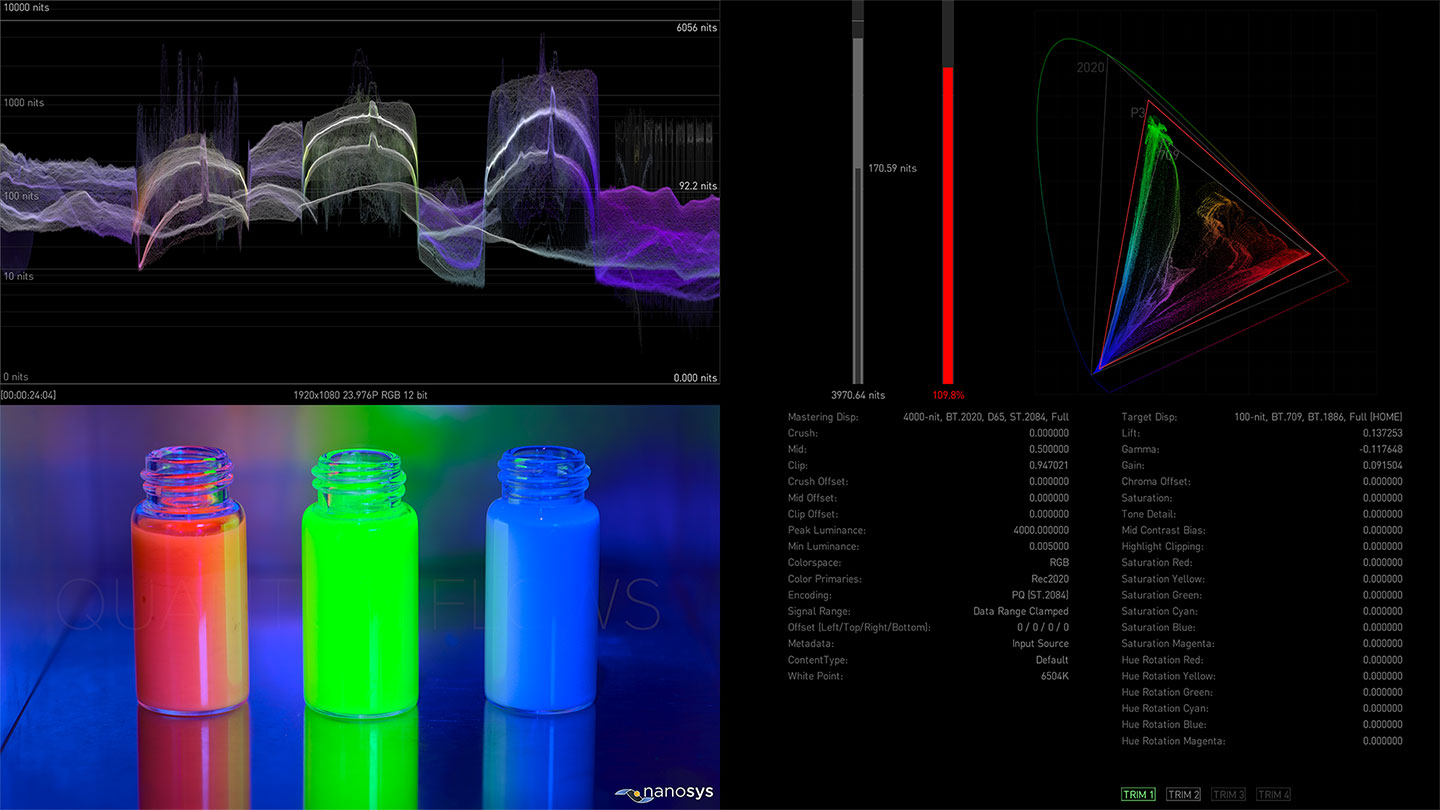The width and height of the screenshot is (1440, 810).
Task: Click the Clip value 0.947021
Action: [1048, 465]
